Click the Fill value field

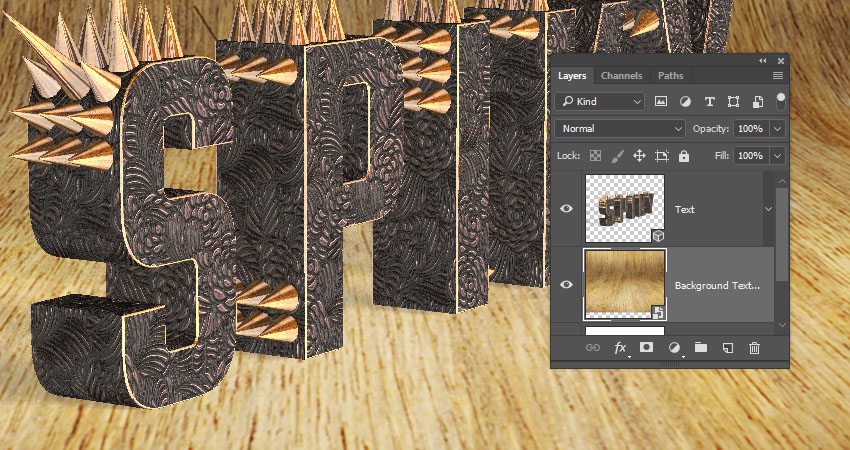click(x=752, y=156)
